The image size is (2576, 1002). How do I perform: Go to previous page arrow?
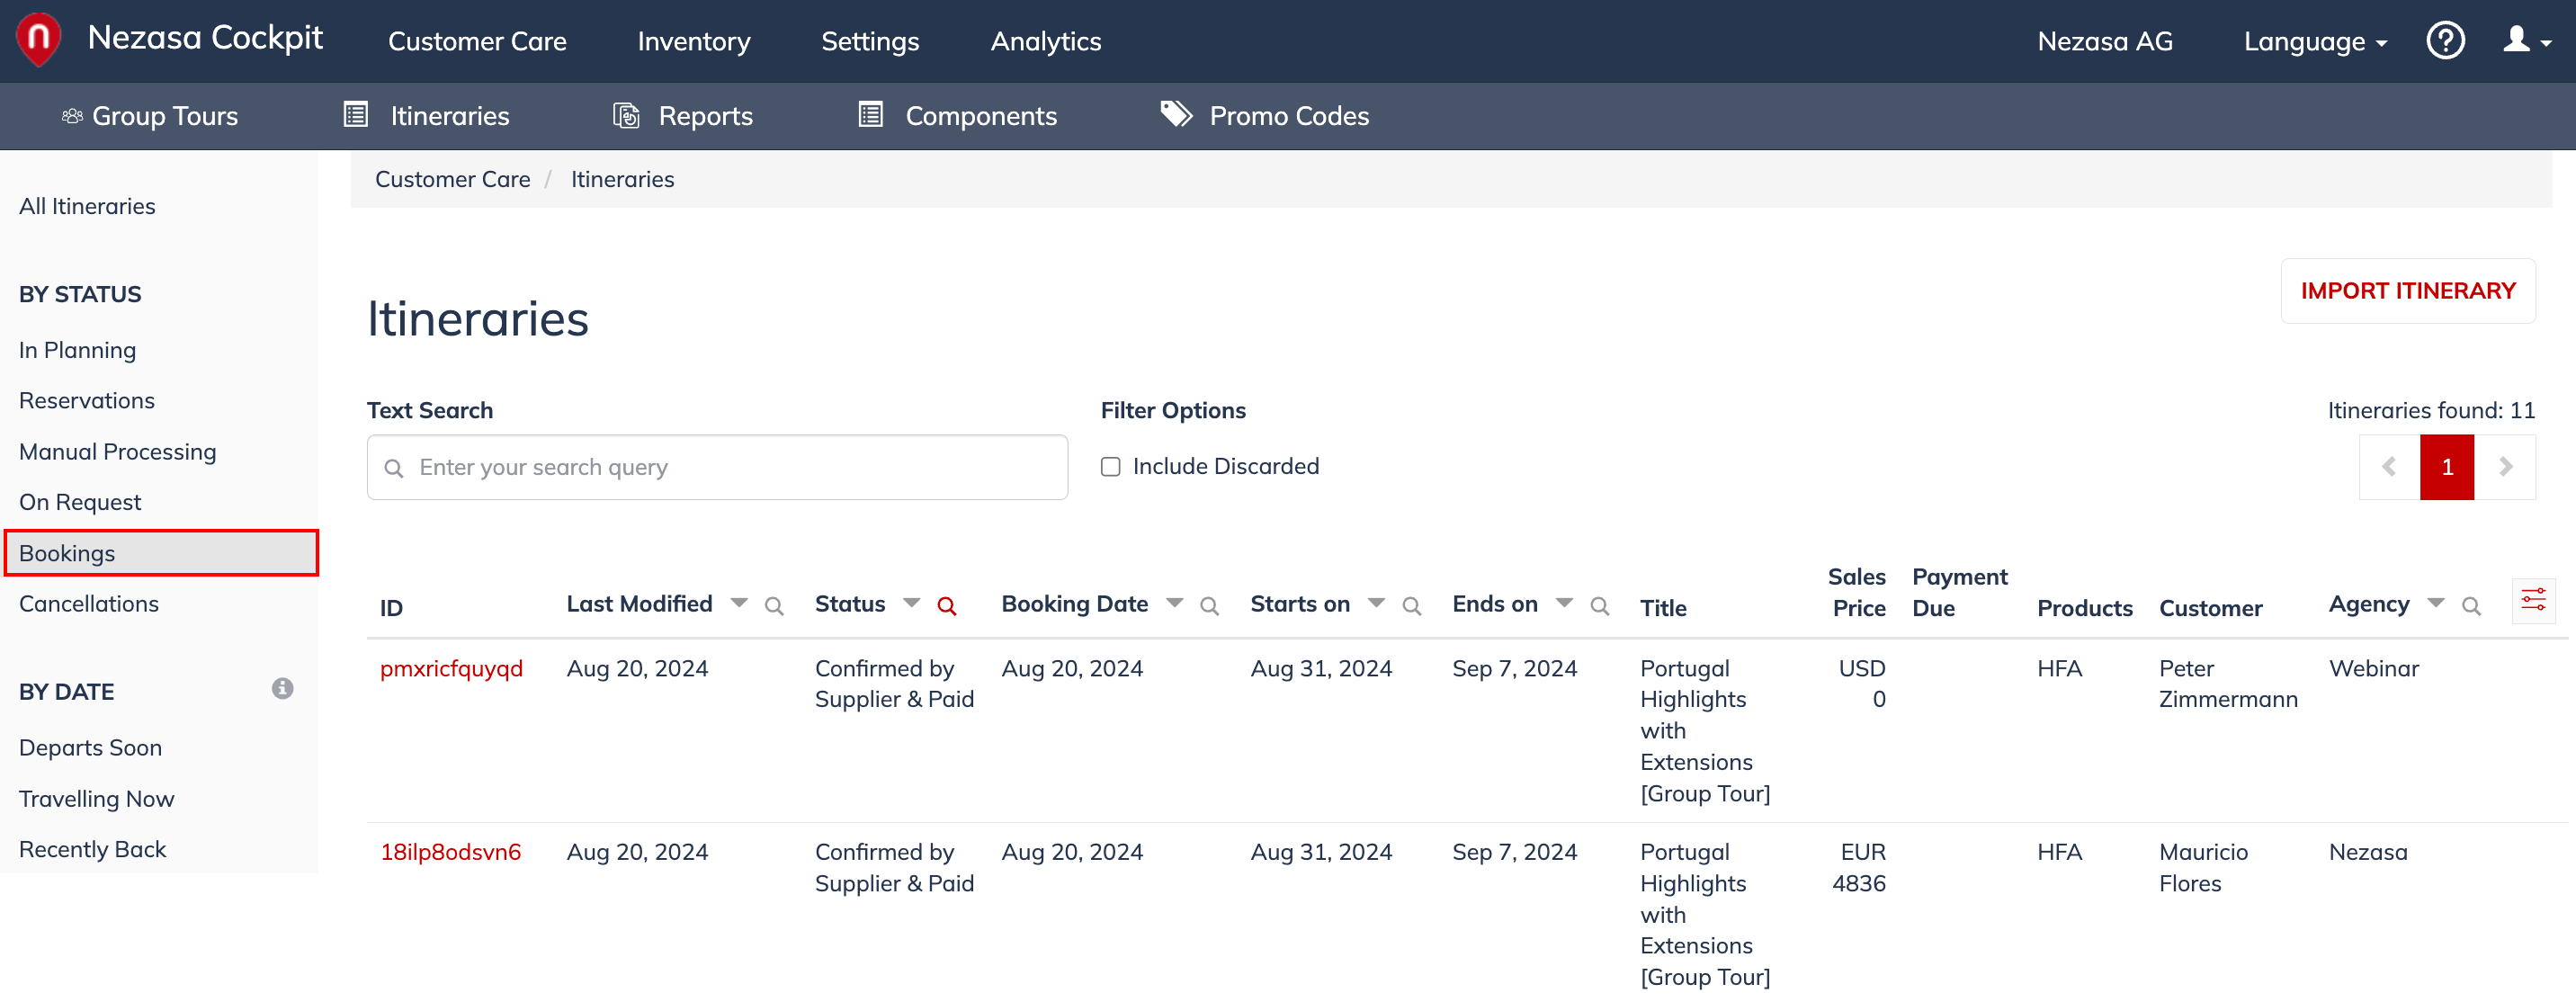[x=2389, y=467]
